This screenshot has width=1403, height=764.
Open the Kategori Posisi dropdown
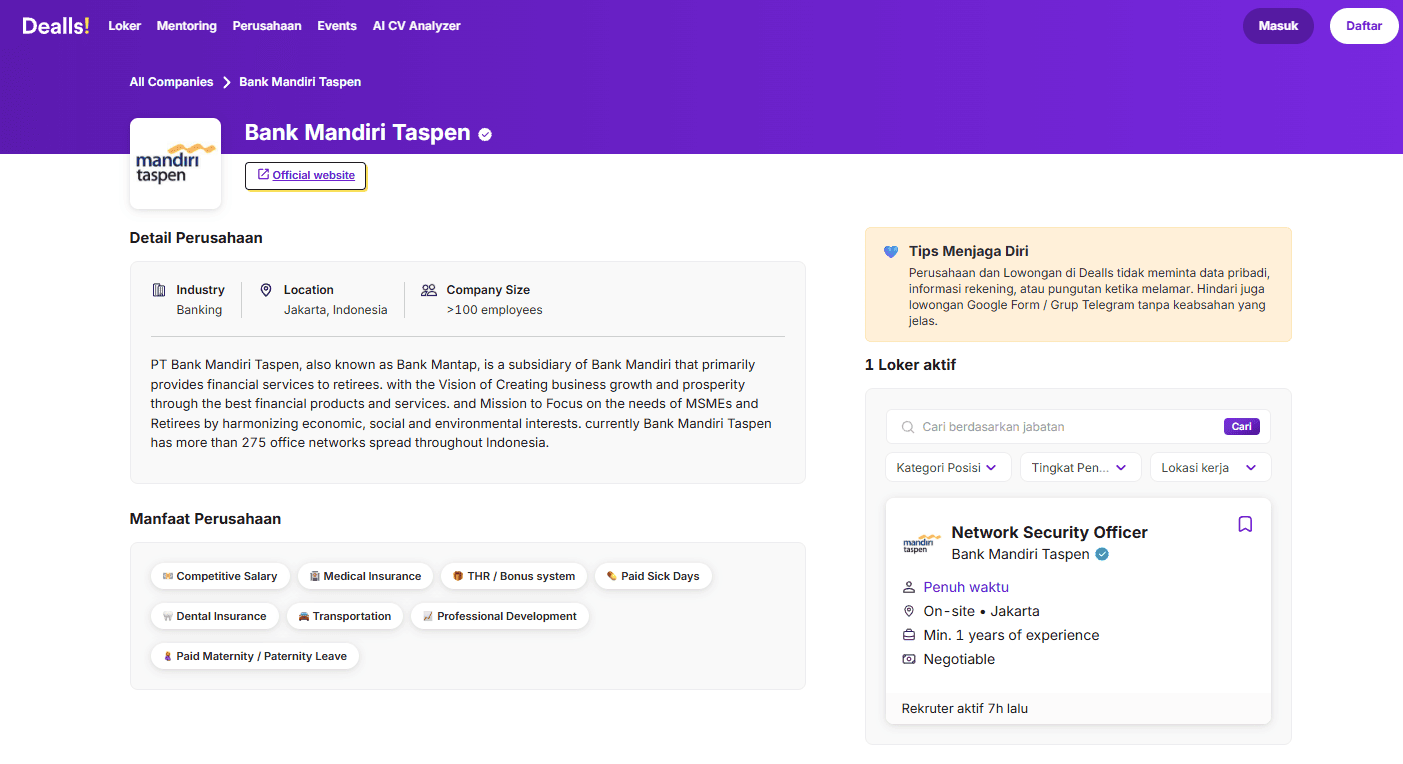(x=948, y=467)
